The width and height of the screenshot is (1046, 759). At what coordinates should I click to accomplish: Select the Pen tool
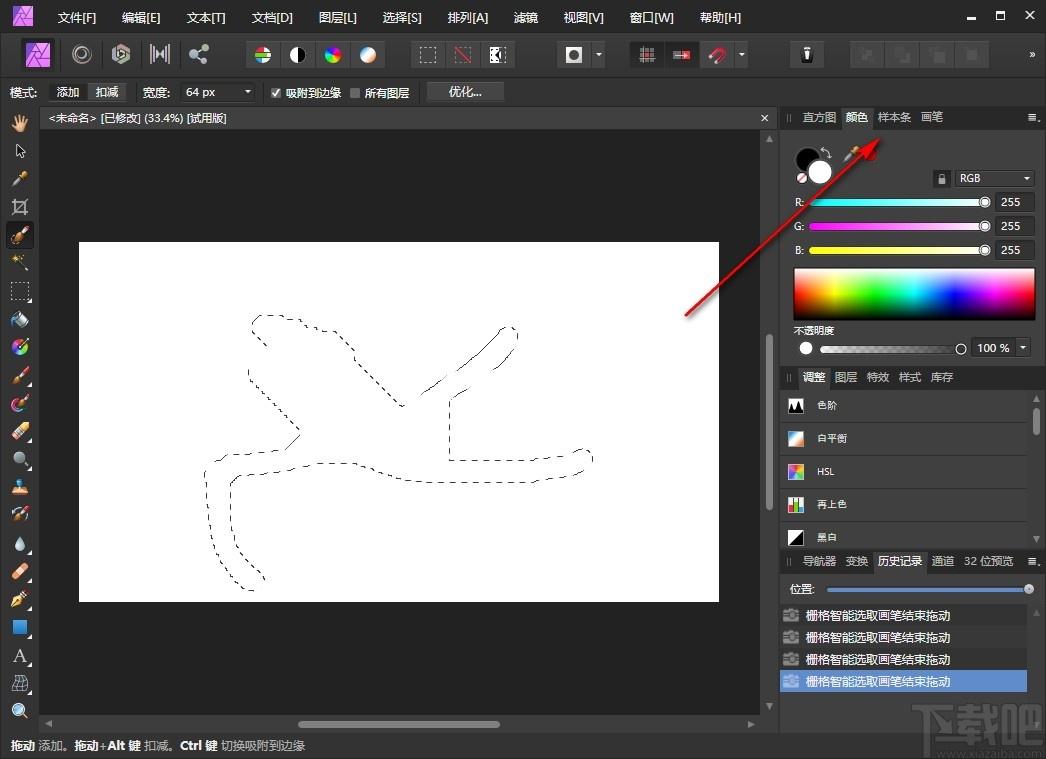[20, 599]
